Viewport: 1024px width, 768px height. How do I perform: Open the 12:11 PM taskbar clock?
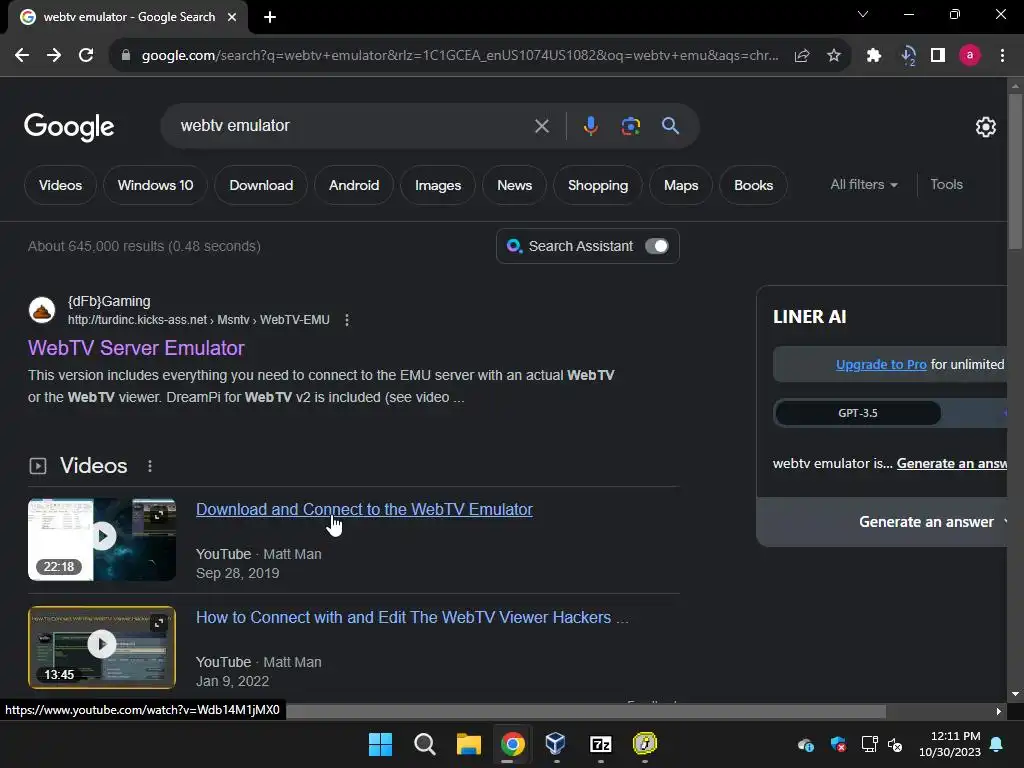tap(950, 744)
